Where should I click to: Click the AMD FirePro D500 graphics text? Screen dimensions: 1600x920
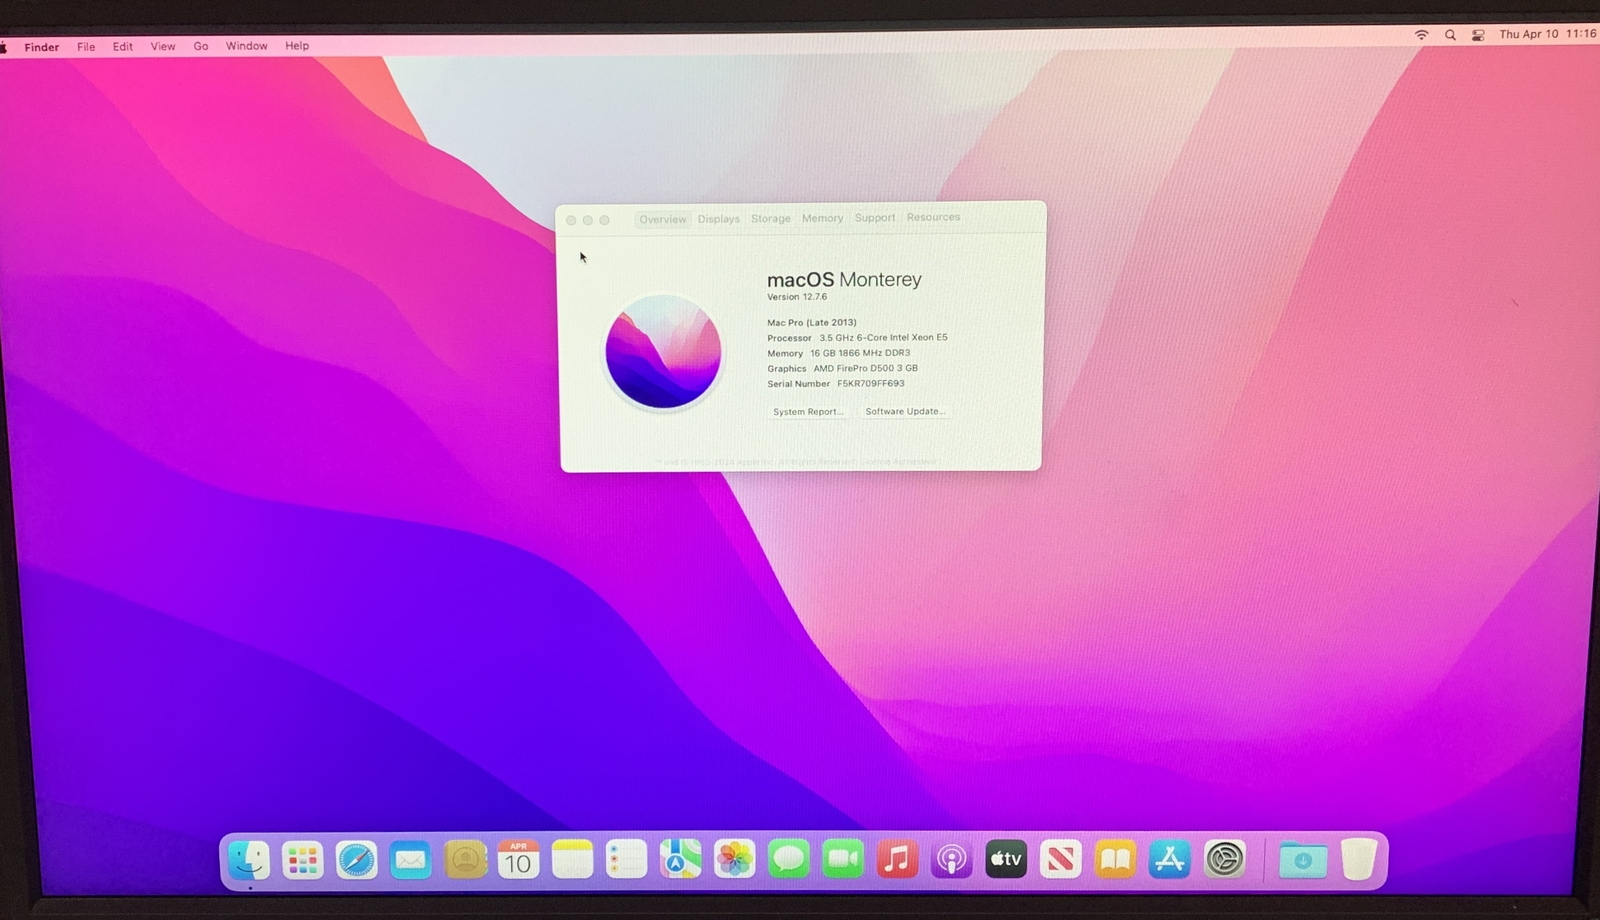(865, 368)
